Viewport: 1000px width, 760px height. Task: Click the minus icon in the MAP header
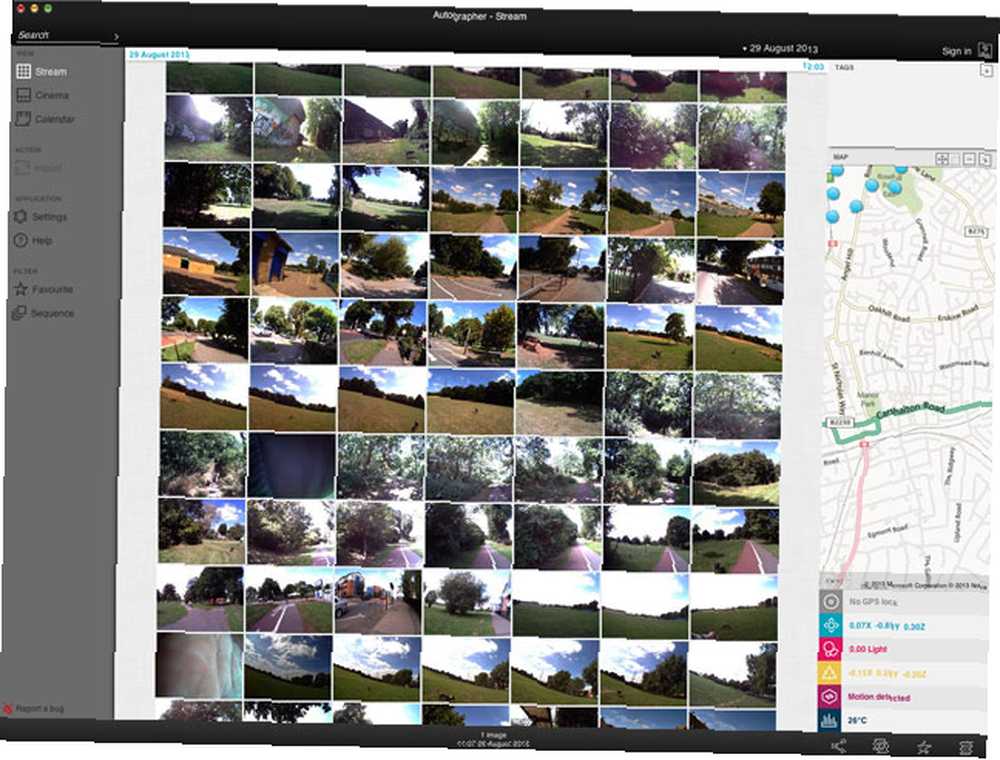(x=969, y=159)
